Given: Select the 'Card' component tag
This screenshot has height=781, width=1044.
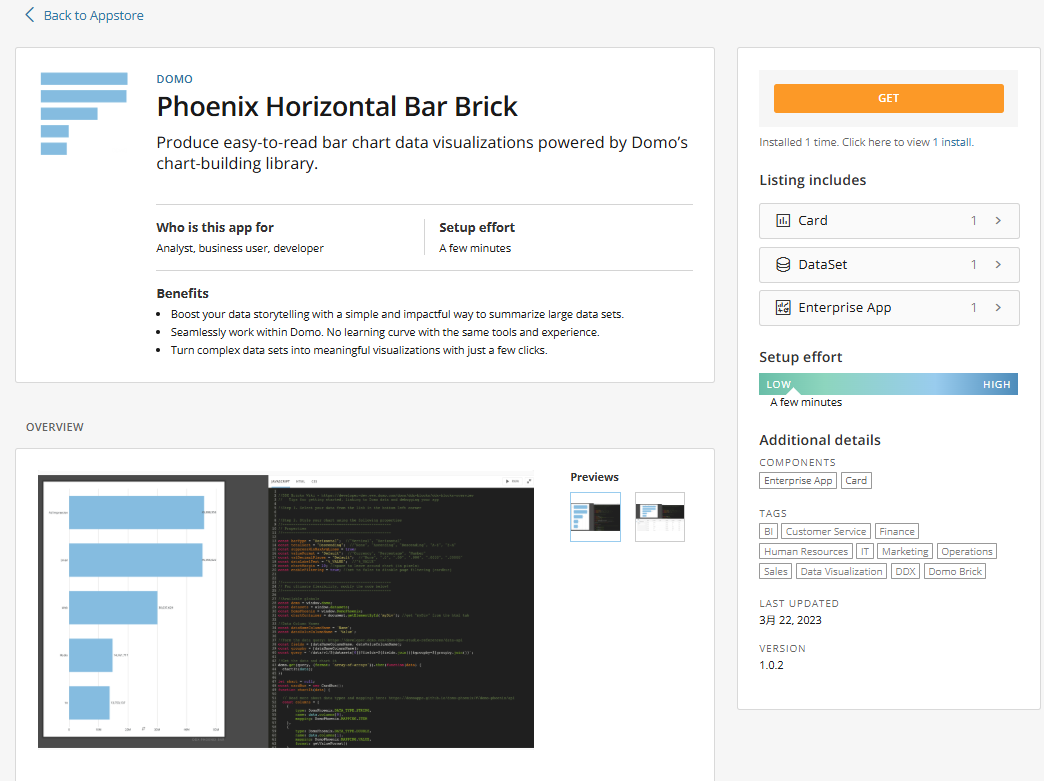Looking at the screenshot, I should [856, 481].
